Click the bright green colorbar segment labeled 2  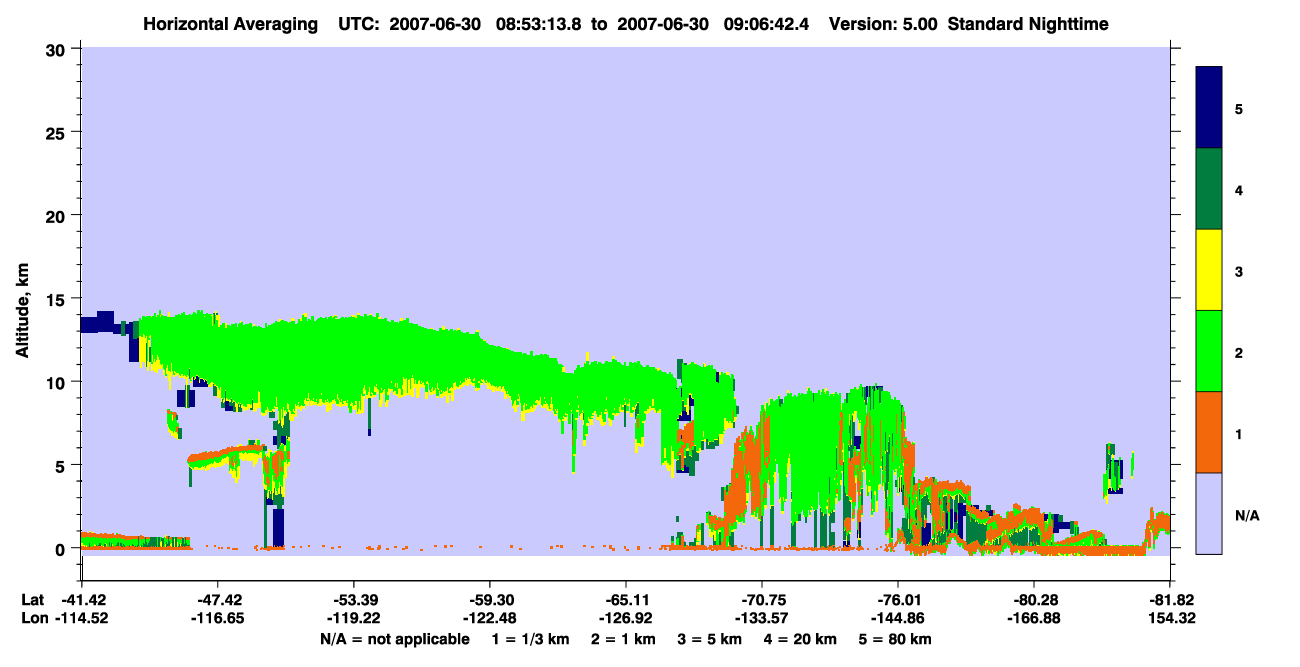[1209, 351]
